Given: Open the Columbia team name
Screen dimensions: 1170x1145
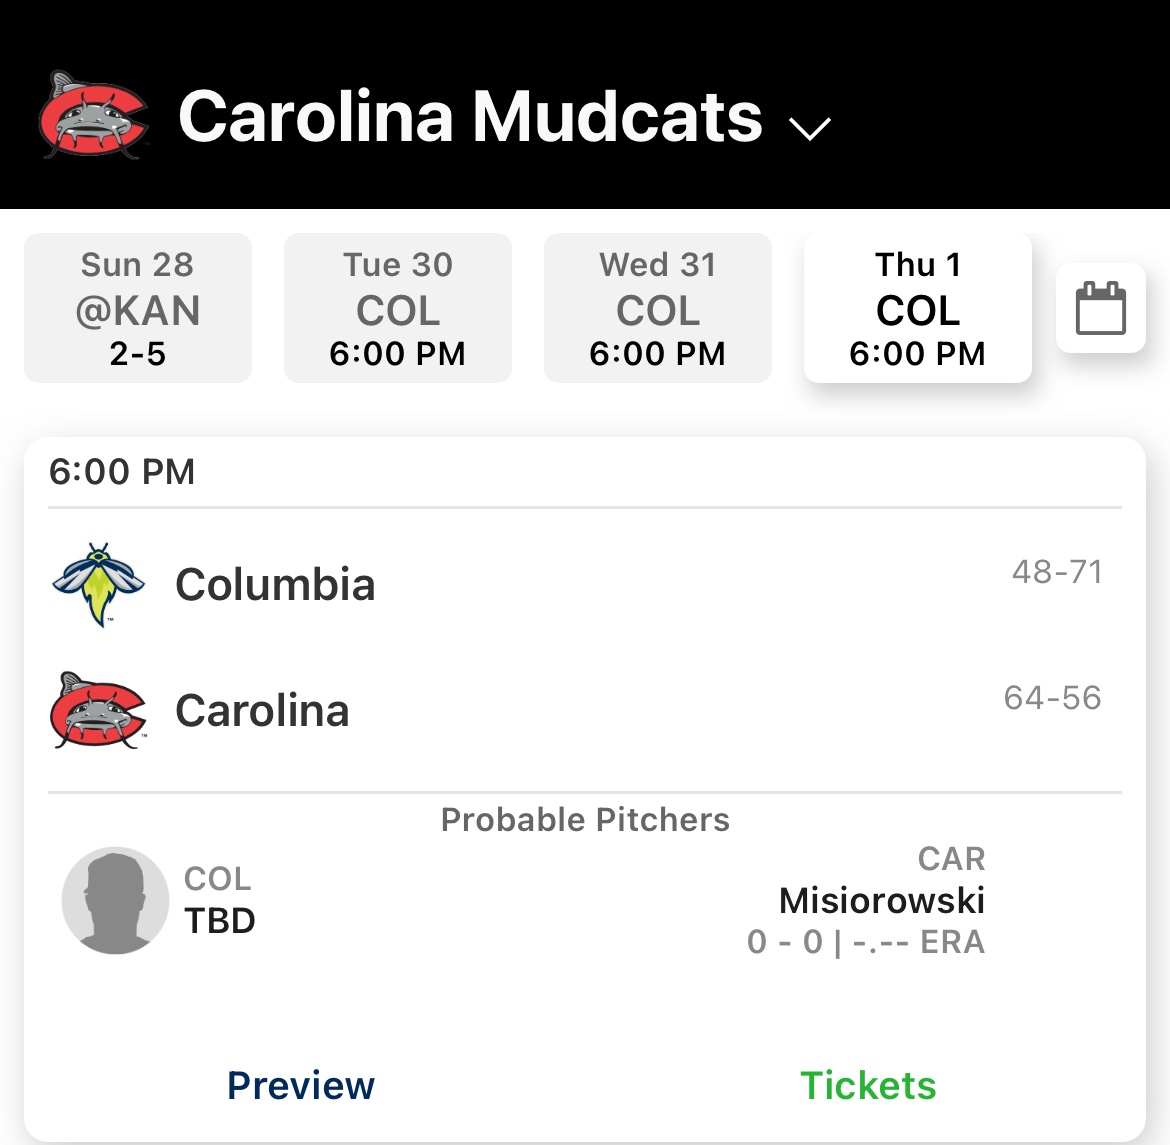Looking at the screenshot, I should tap(275, 585).
